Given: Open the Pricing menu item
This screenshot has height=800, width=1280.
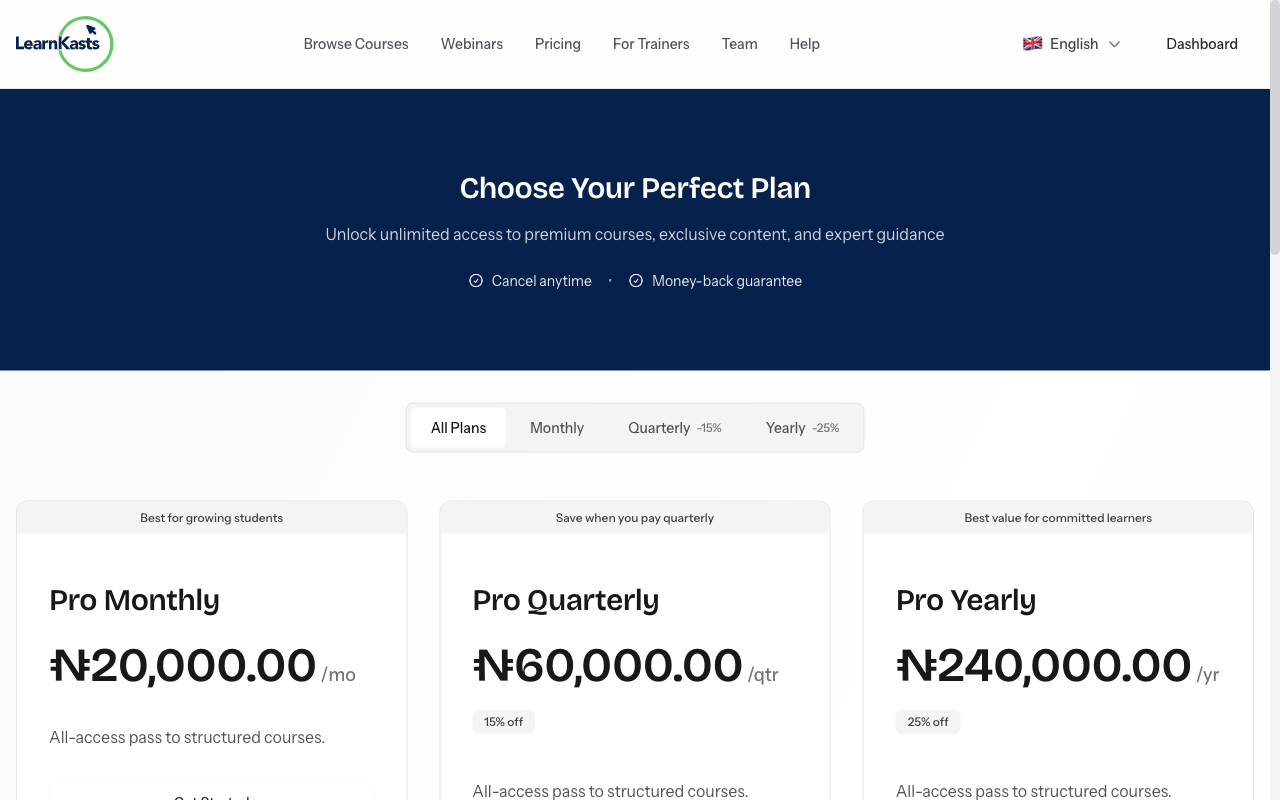Looking at the screenshot, I should [557, 44].
